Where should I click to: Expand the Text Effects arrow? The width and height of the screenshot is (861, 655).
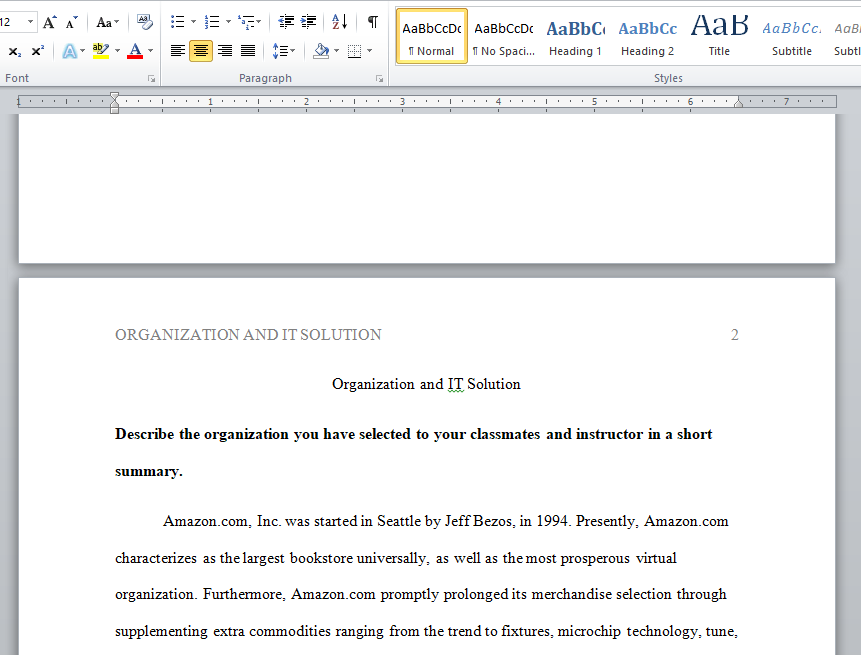82,51
